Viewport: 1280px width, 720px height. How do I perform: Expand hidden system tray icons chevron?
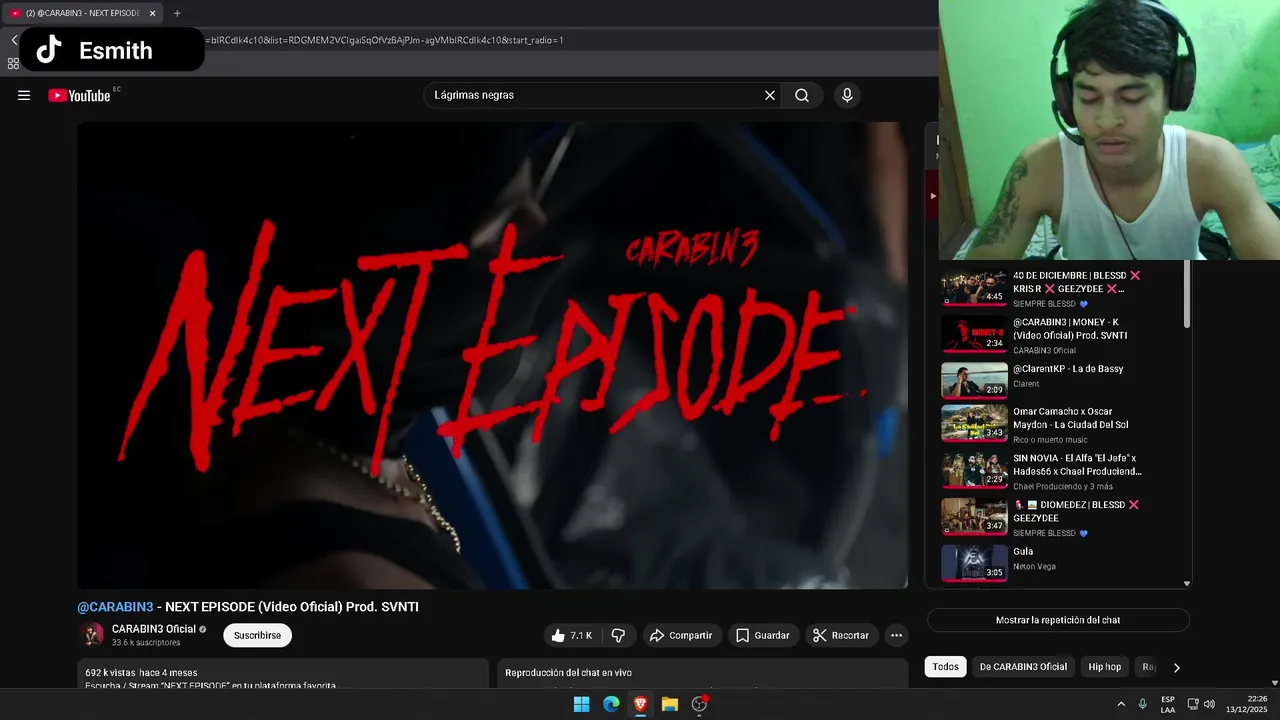pos(1121,705)
